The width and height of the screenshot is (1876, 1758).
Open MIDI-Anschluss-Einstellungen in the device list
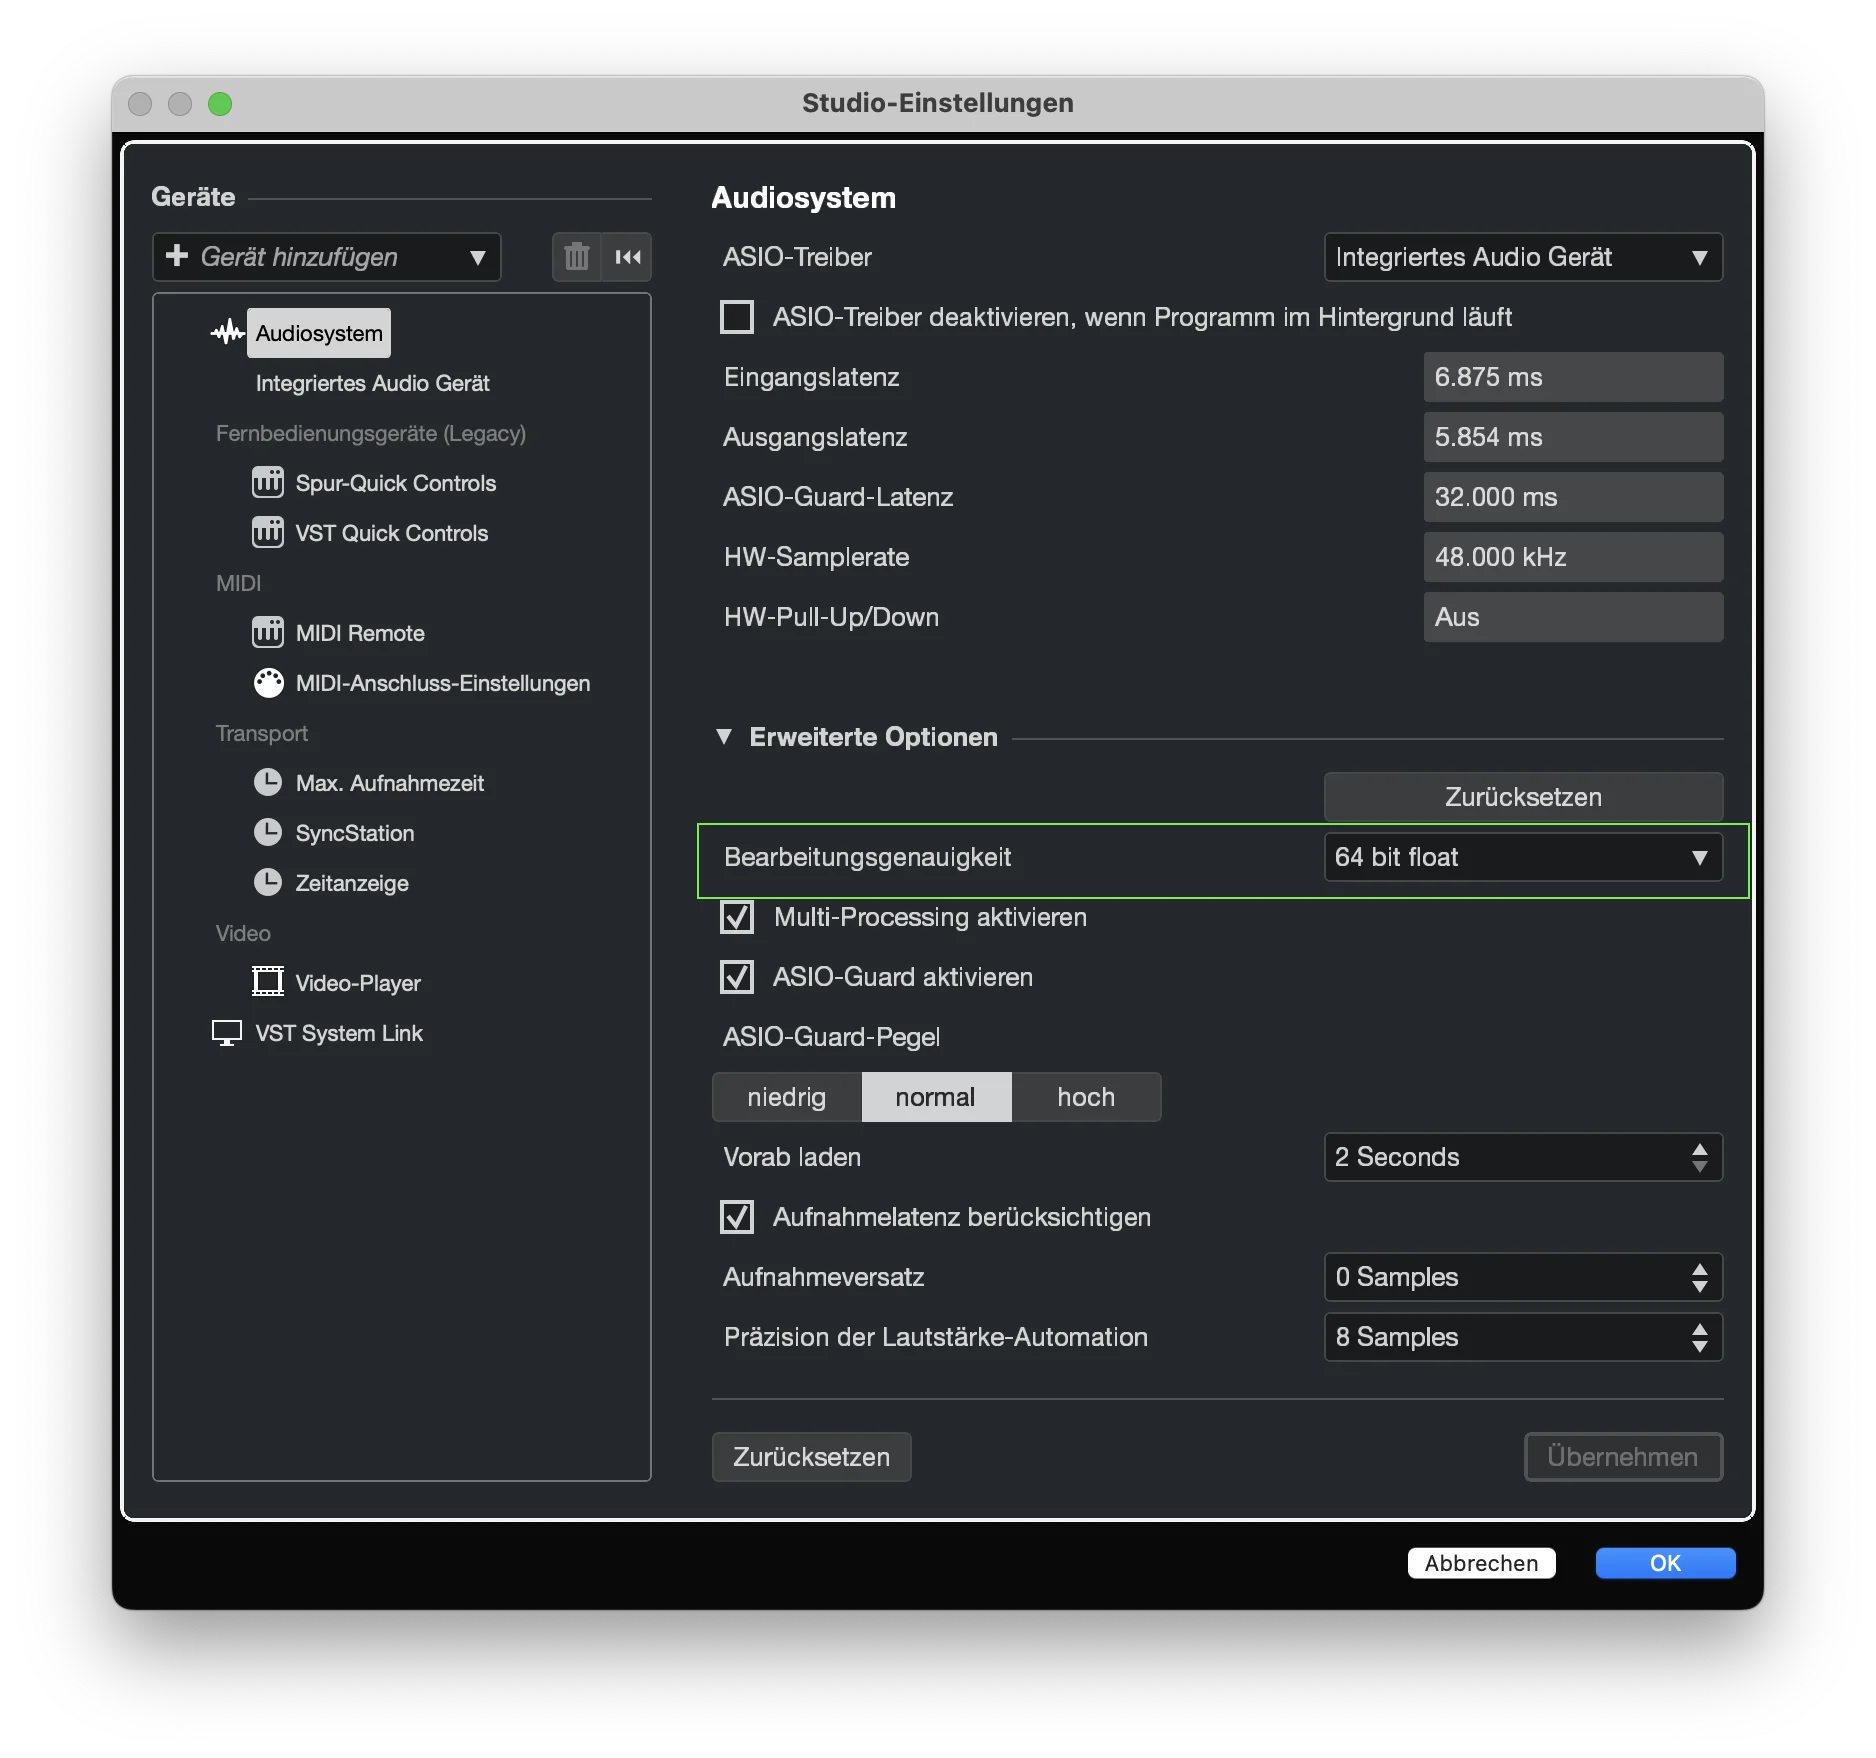pos(442,683)
